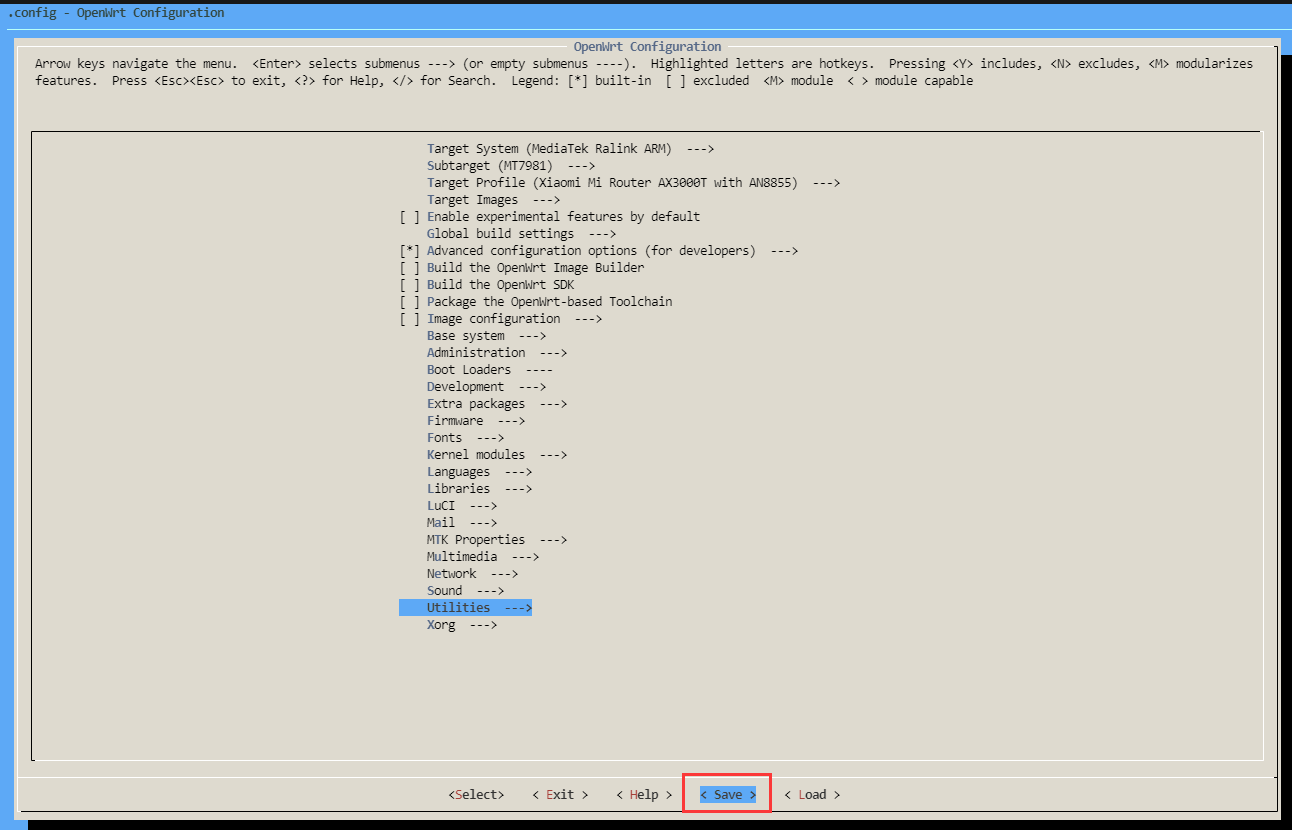Click the Exit button
The height and width of the screenshot is (830, 1292).
point(560,795)
